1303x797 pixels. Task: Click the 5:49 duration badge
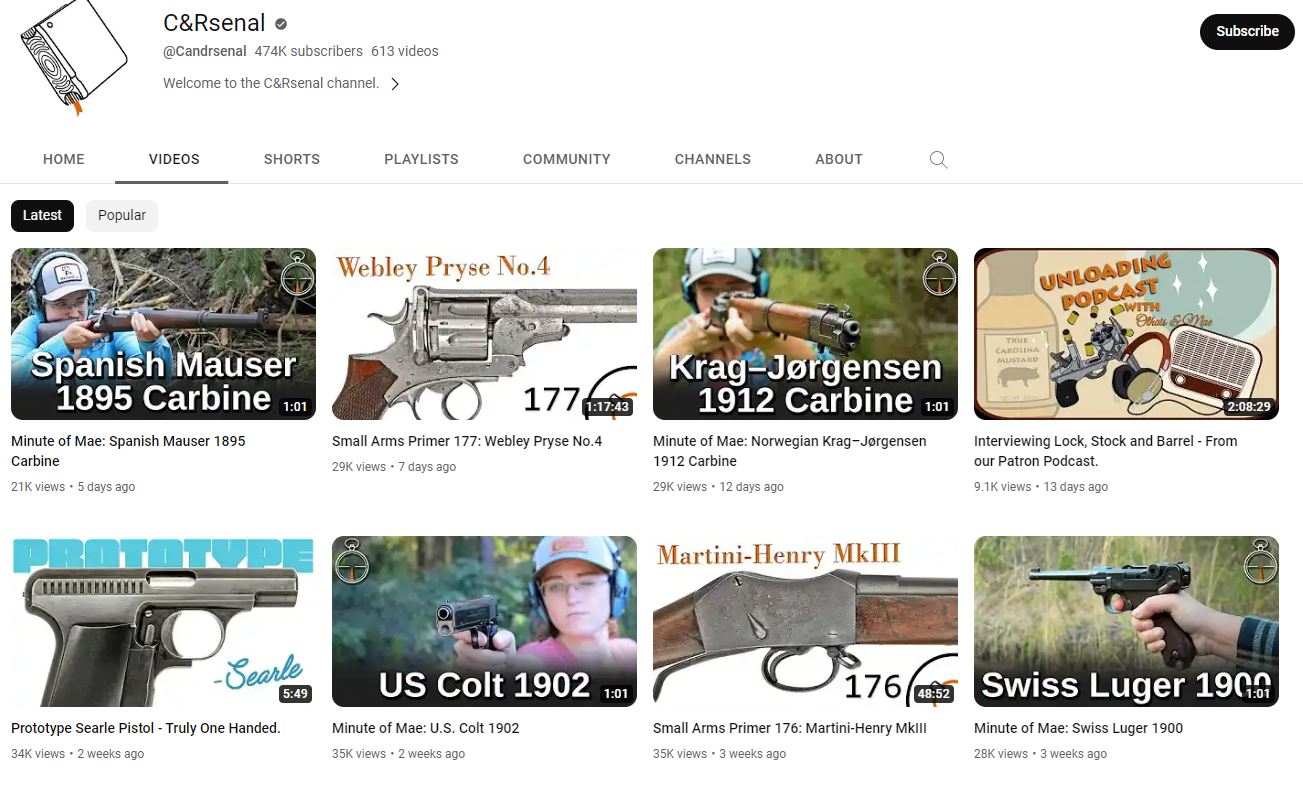click(x=295, y=694)
